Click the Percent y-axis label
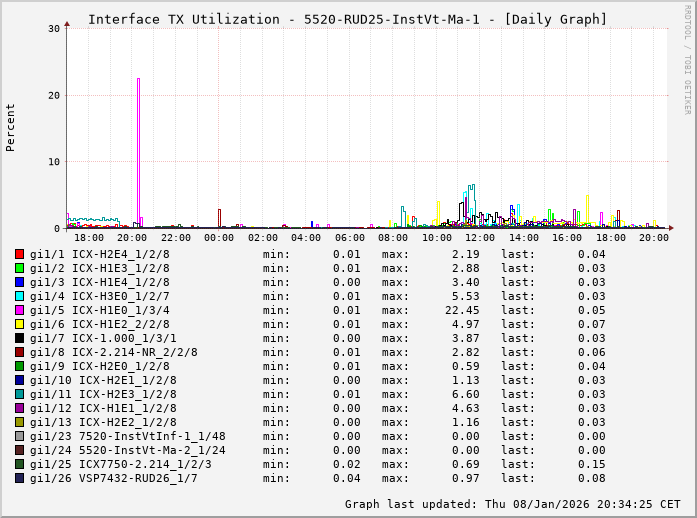 tap(10, 128)
